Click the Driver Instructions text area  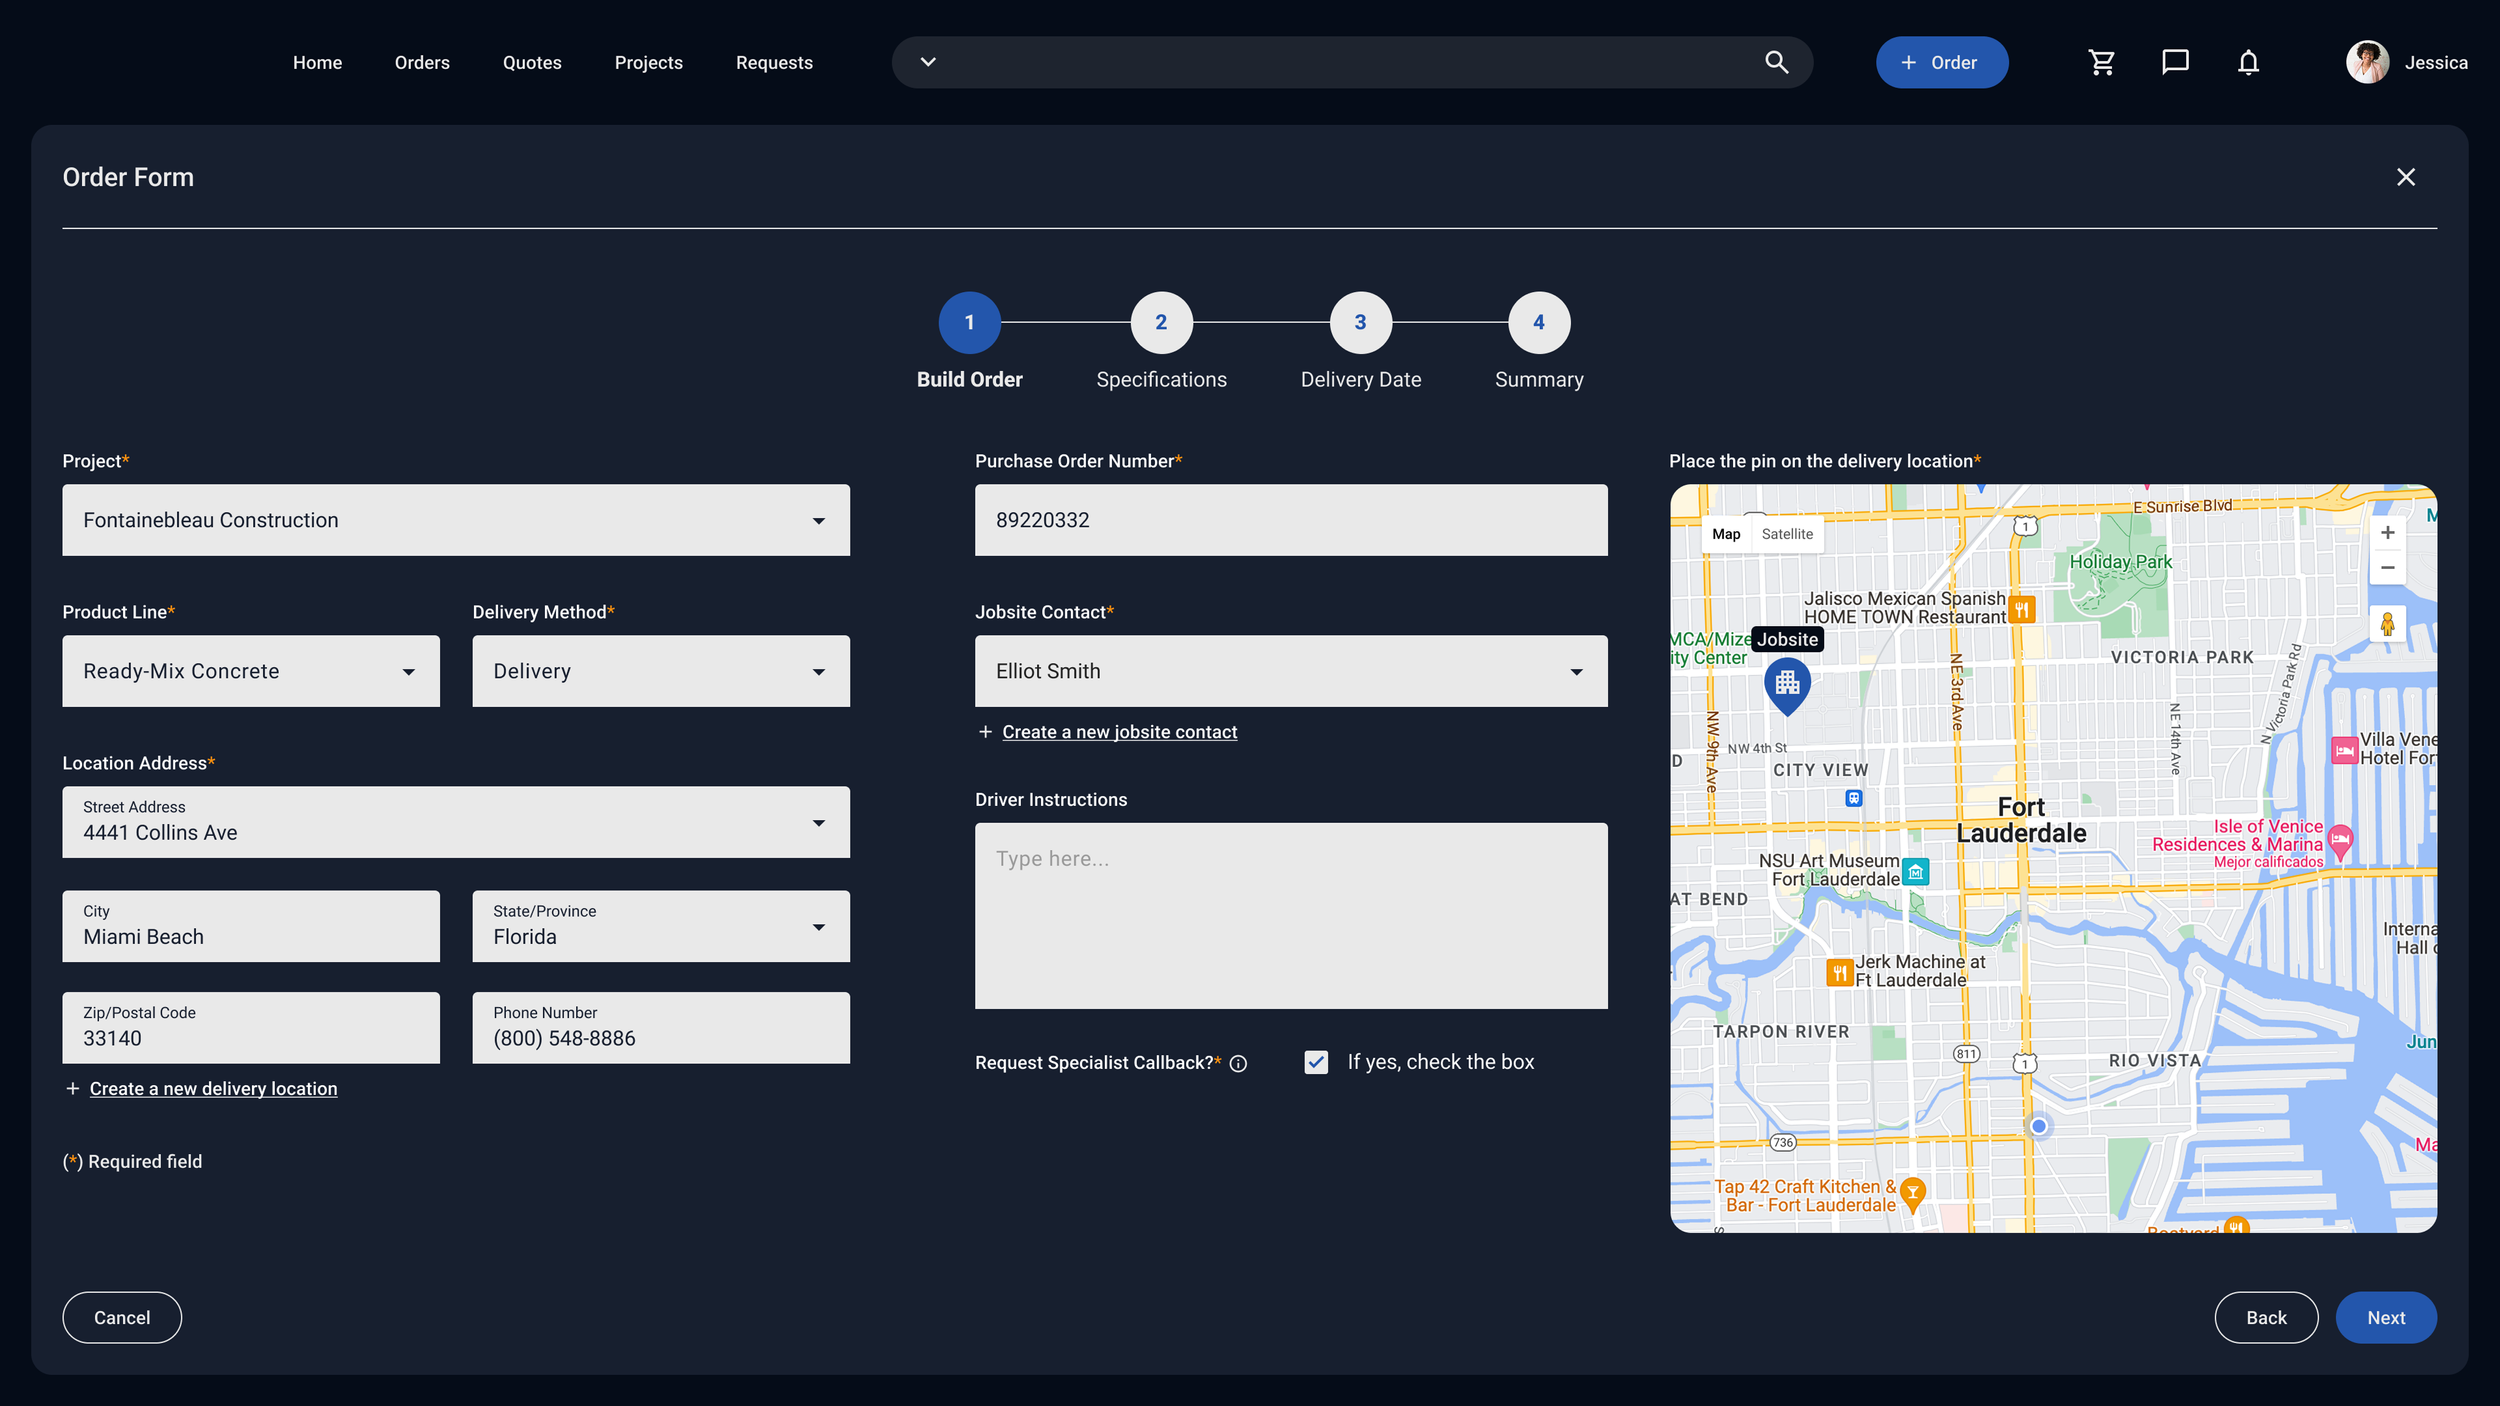click(1290, 915)
